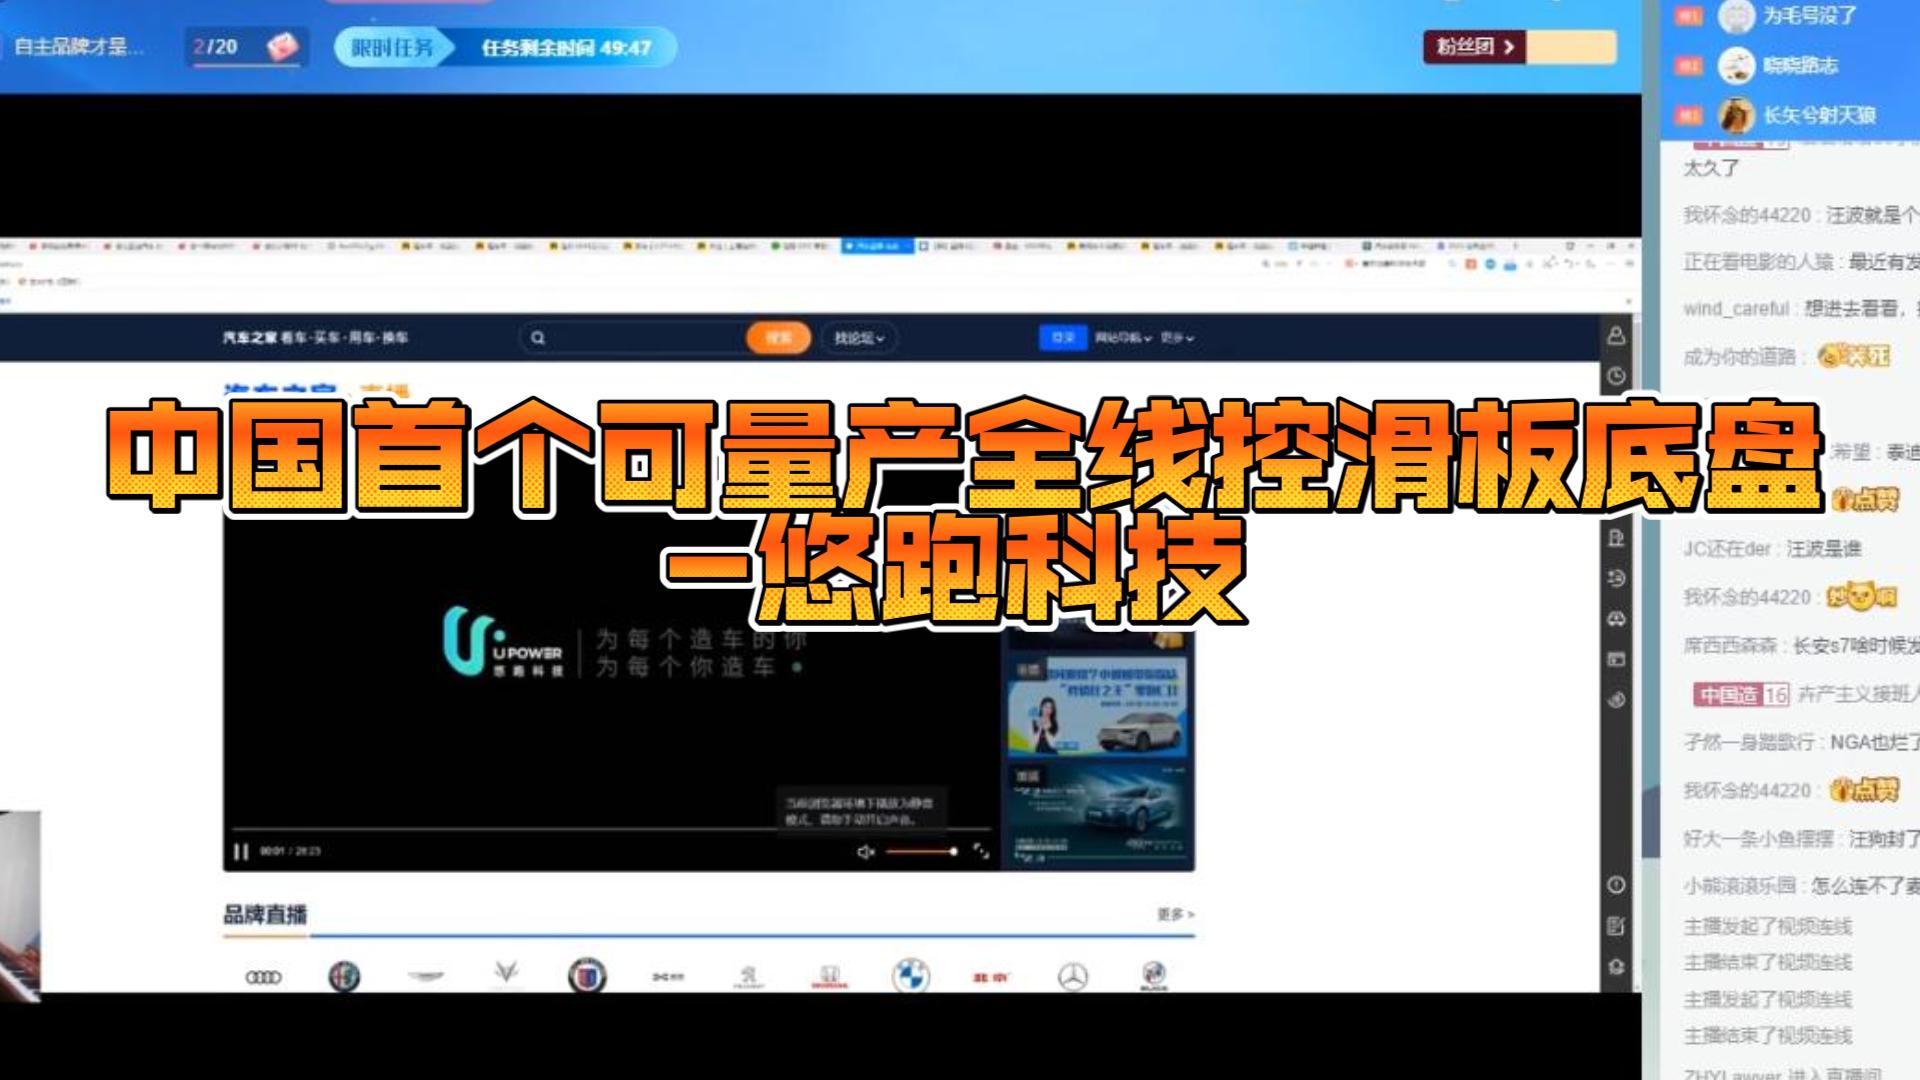The image size is (1920, 1080).
Task: Select the V-shaped brand logo
Action: pyautogui.click(x=506, y=974)
